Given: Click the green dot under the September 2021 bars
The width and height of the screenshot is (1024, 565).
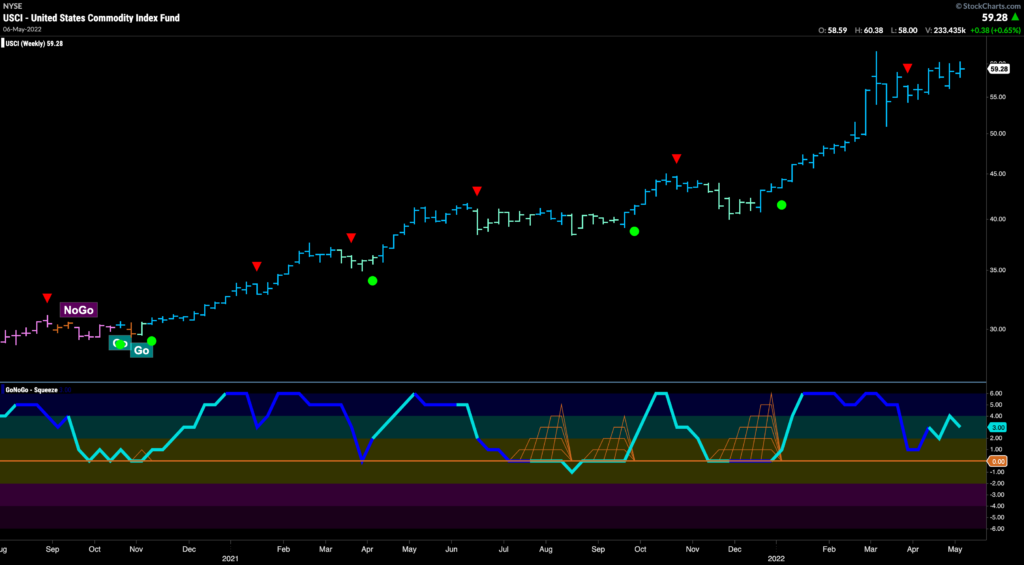Looking at the screenshot, I should (x=633, y=231).
